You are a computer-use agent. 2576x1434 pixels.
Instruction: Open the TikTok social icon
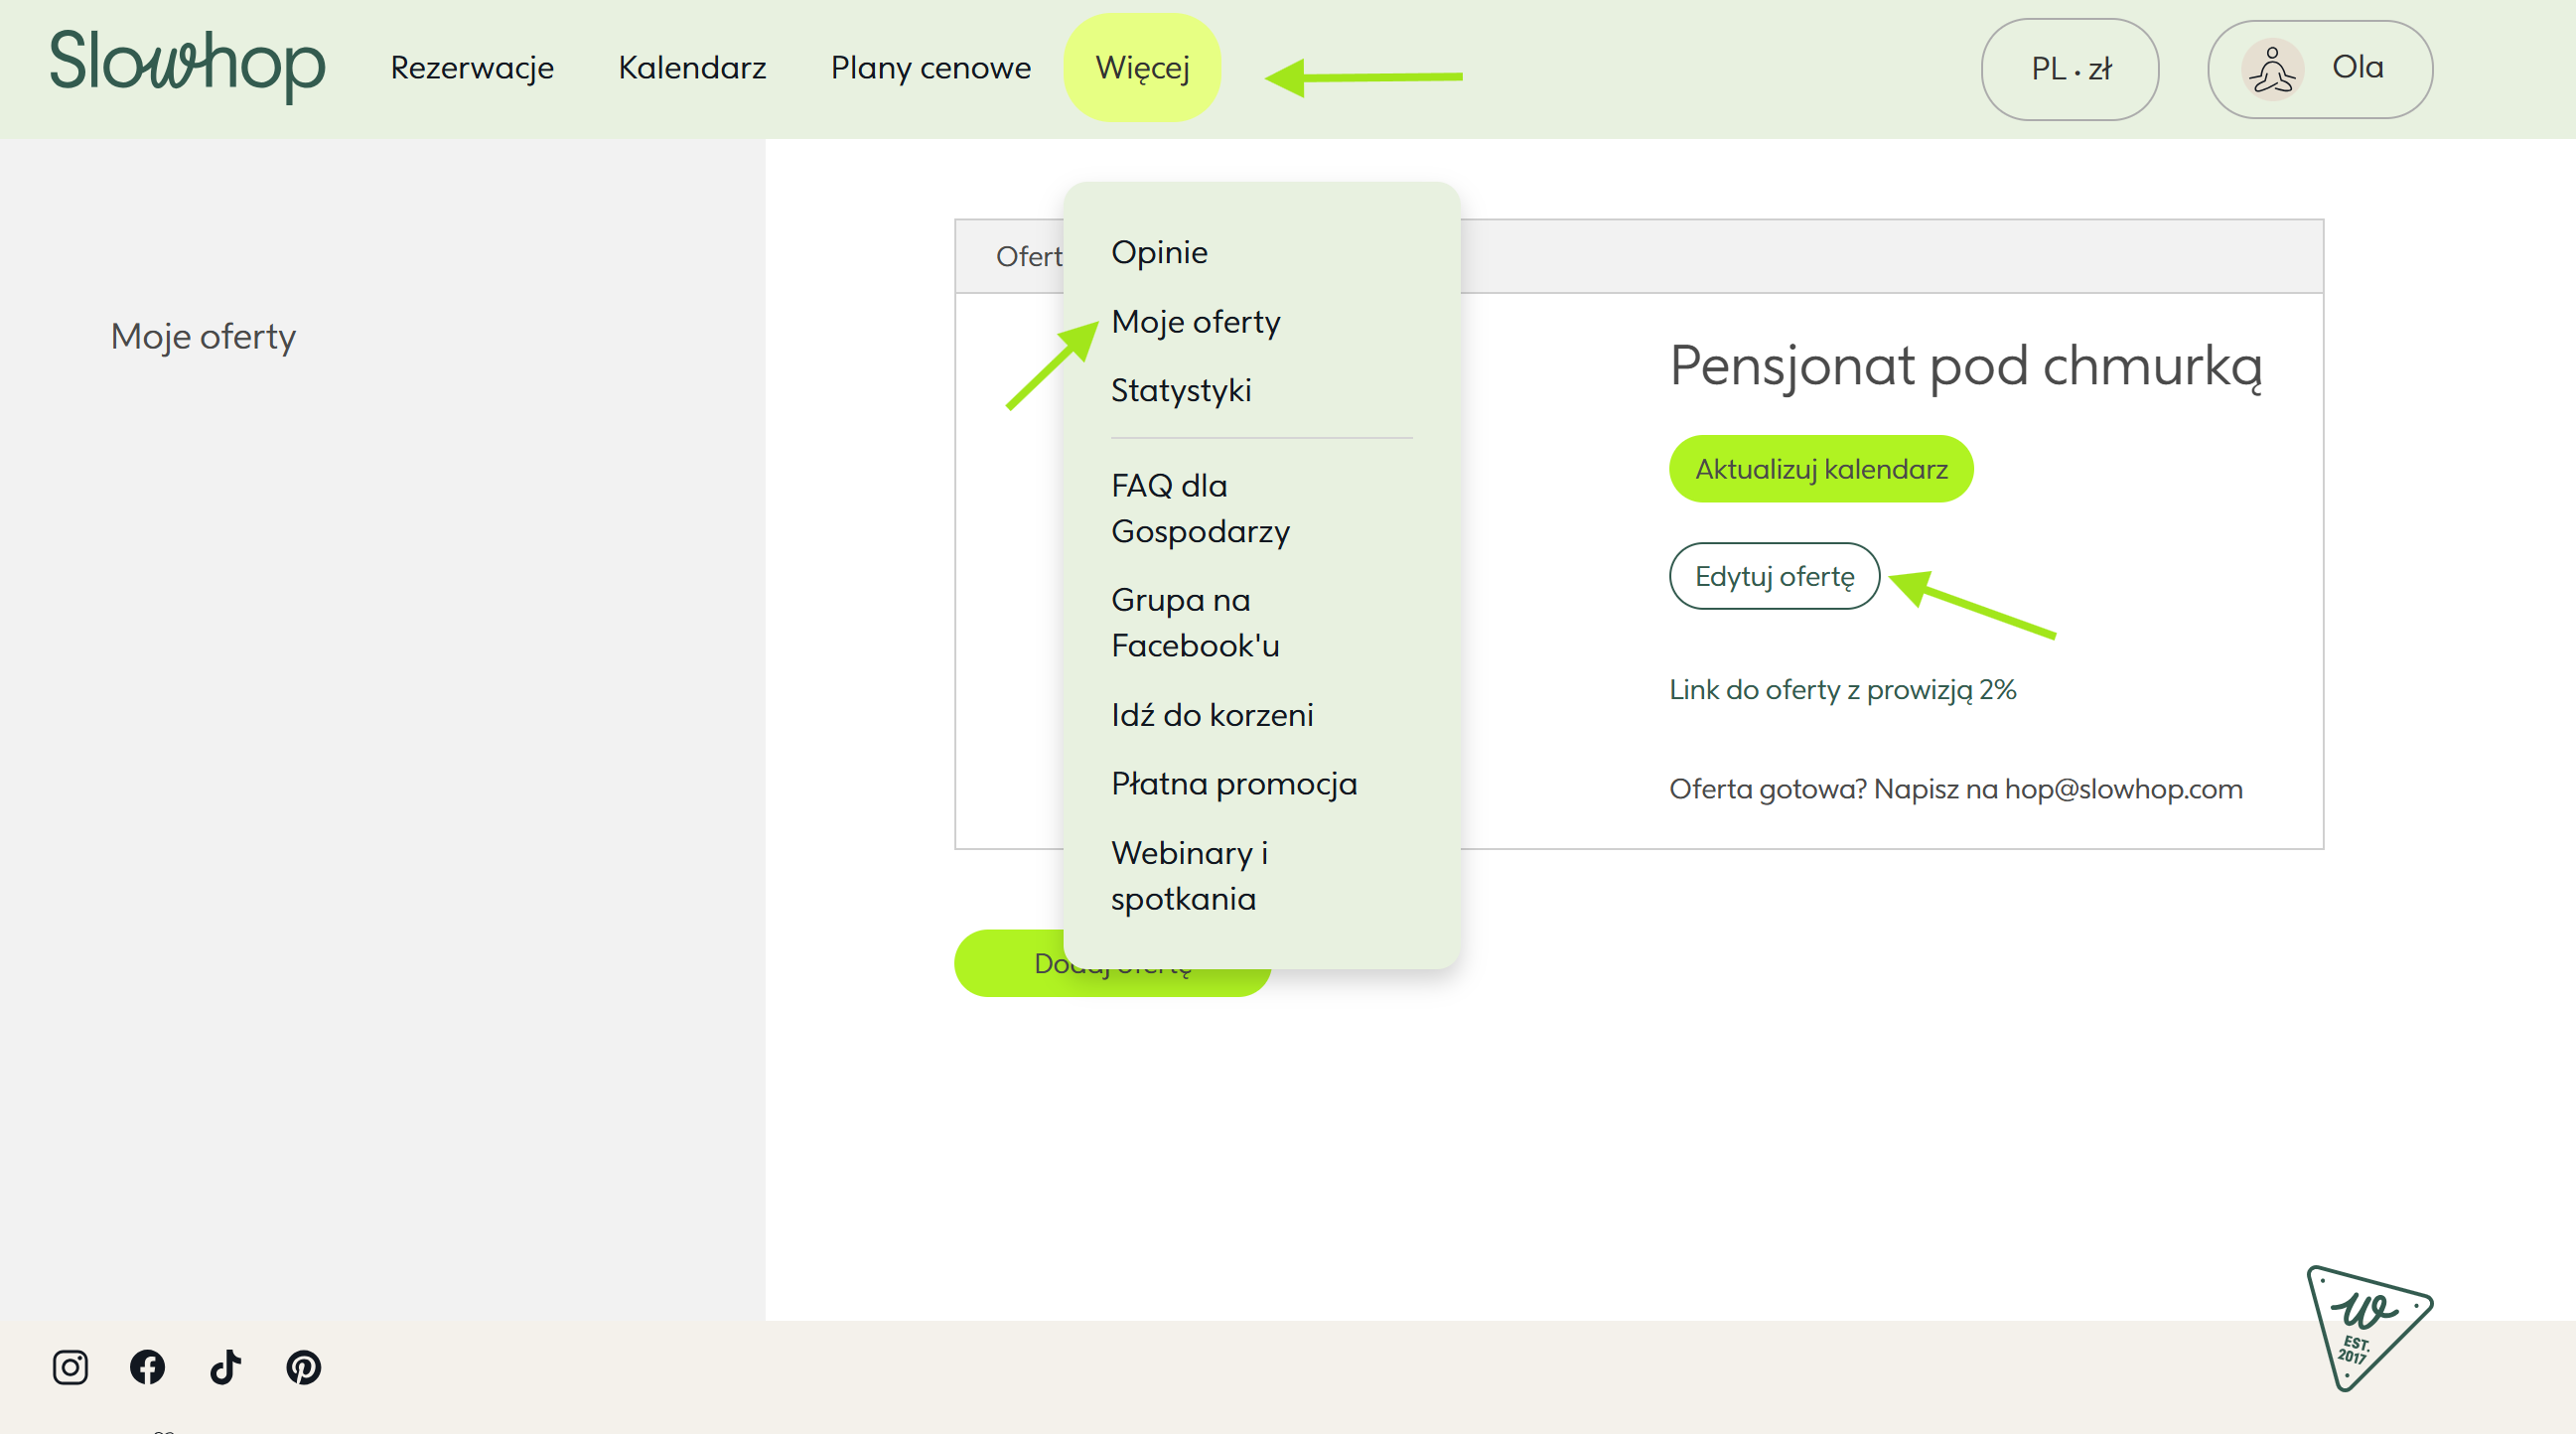click(x=225, y=1366)
